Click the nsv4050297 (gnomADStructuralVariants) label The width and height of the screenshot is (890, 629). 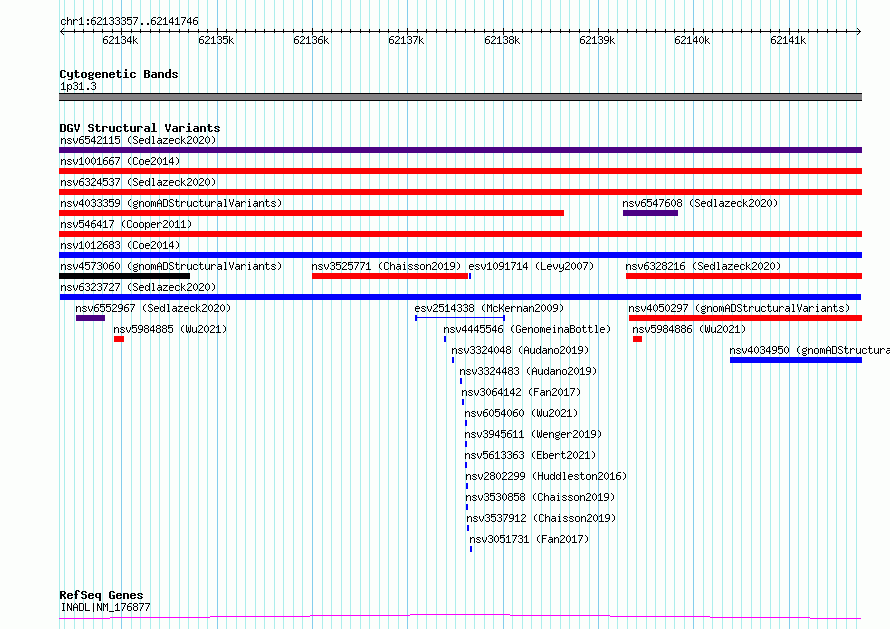pyautogui.click(x=739, y=308)
